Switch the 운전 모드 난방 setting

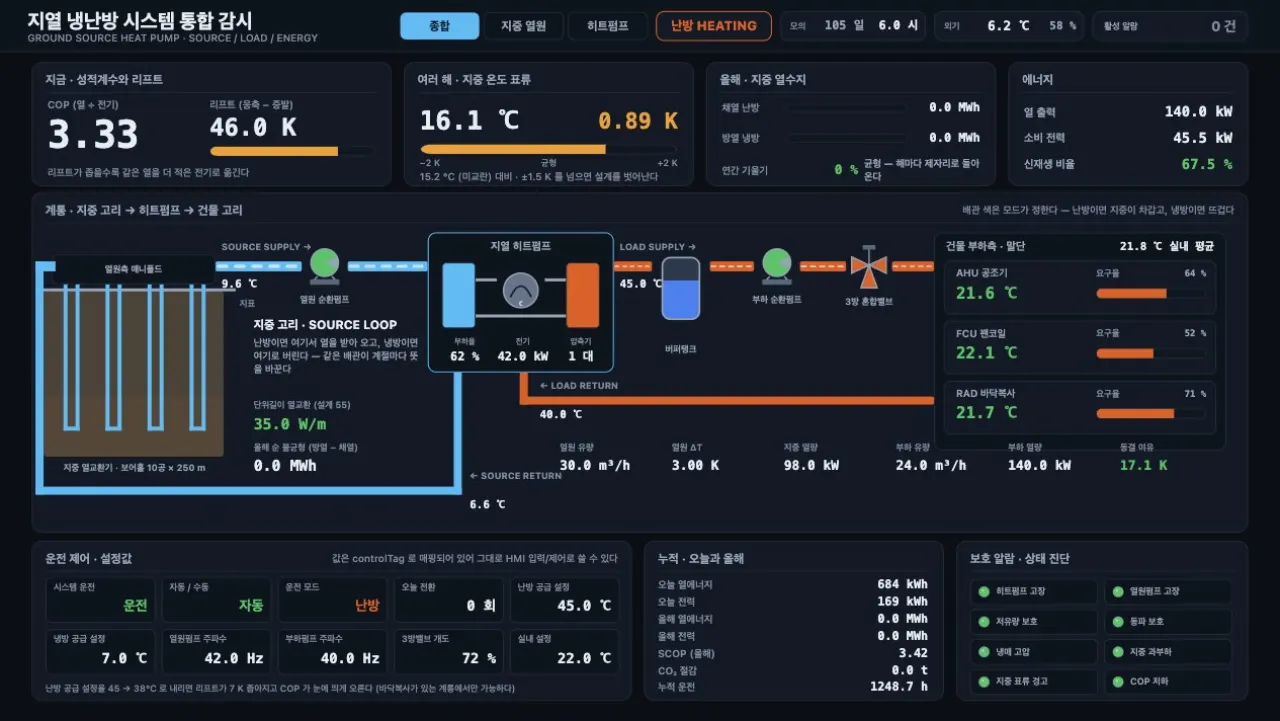click(x=333, y=600)
